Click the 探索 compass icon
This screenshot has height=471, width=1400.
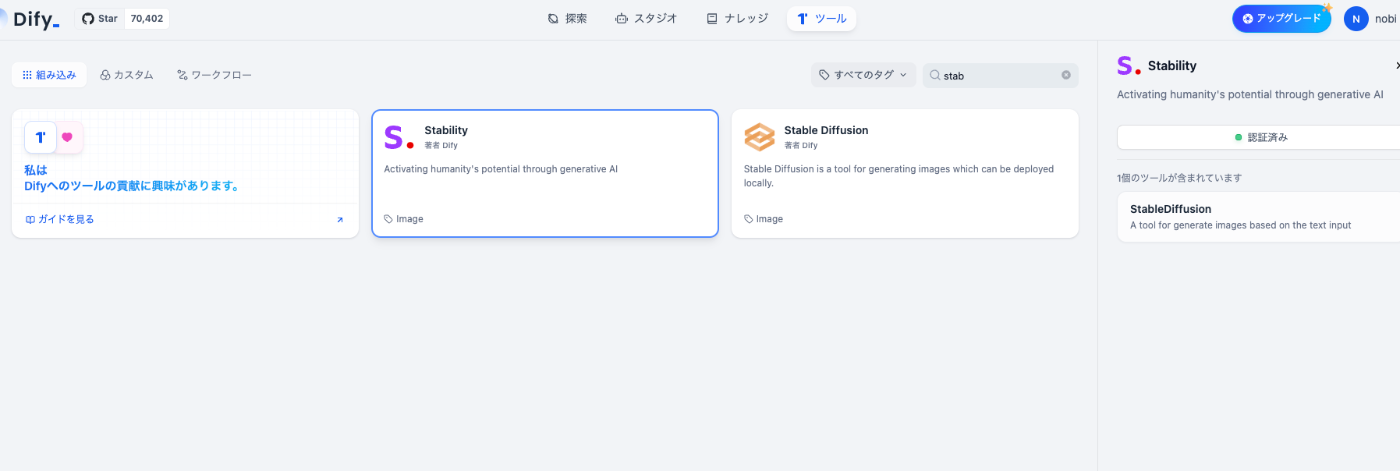pyautogui.click(x=553, y=18)
